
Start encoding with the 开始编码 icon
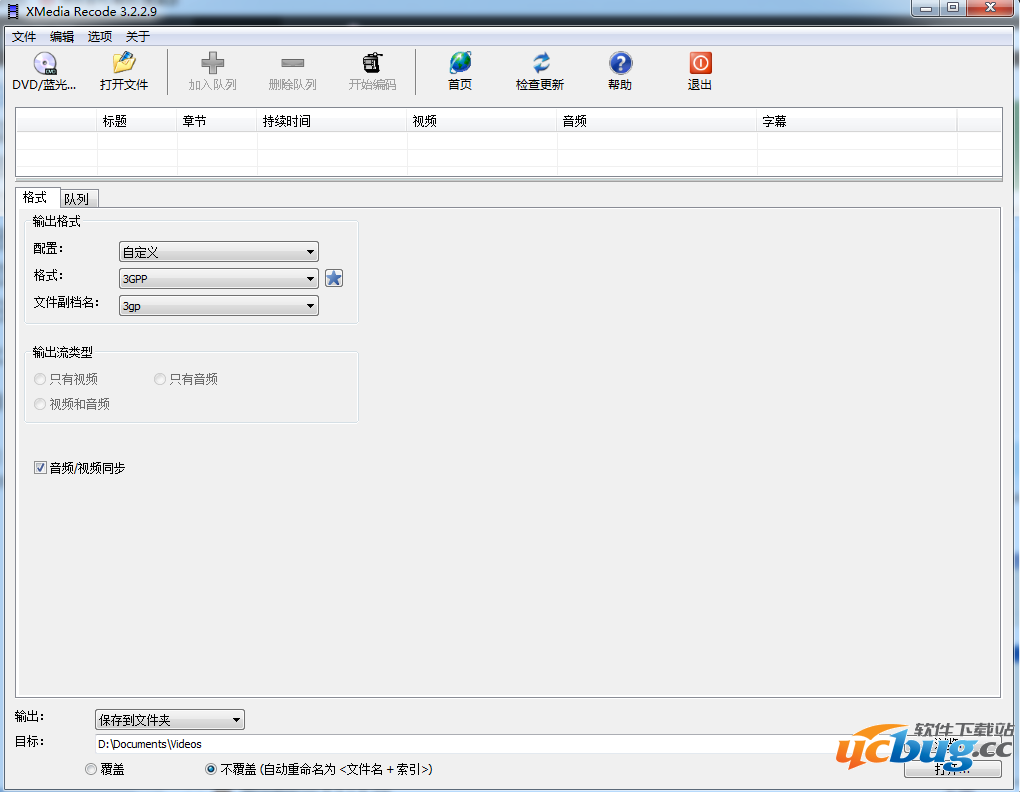coord(374,71)
